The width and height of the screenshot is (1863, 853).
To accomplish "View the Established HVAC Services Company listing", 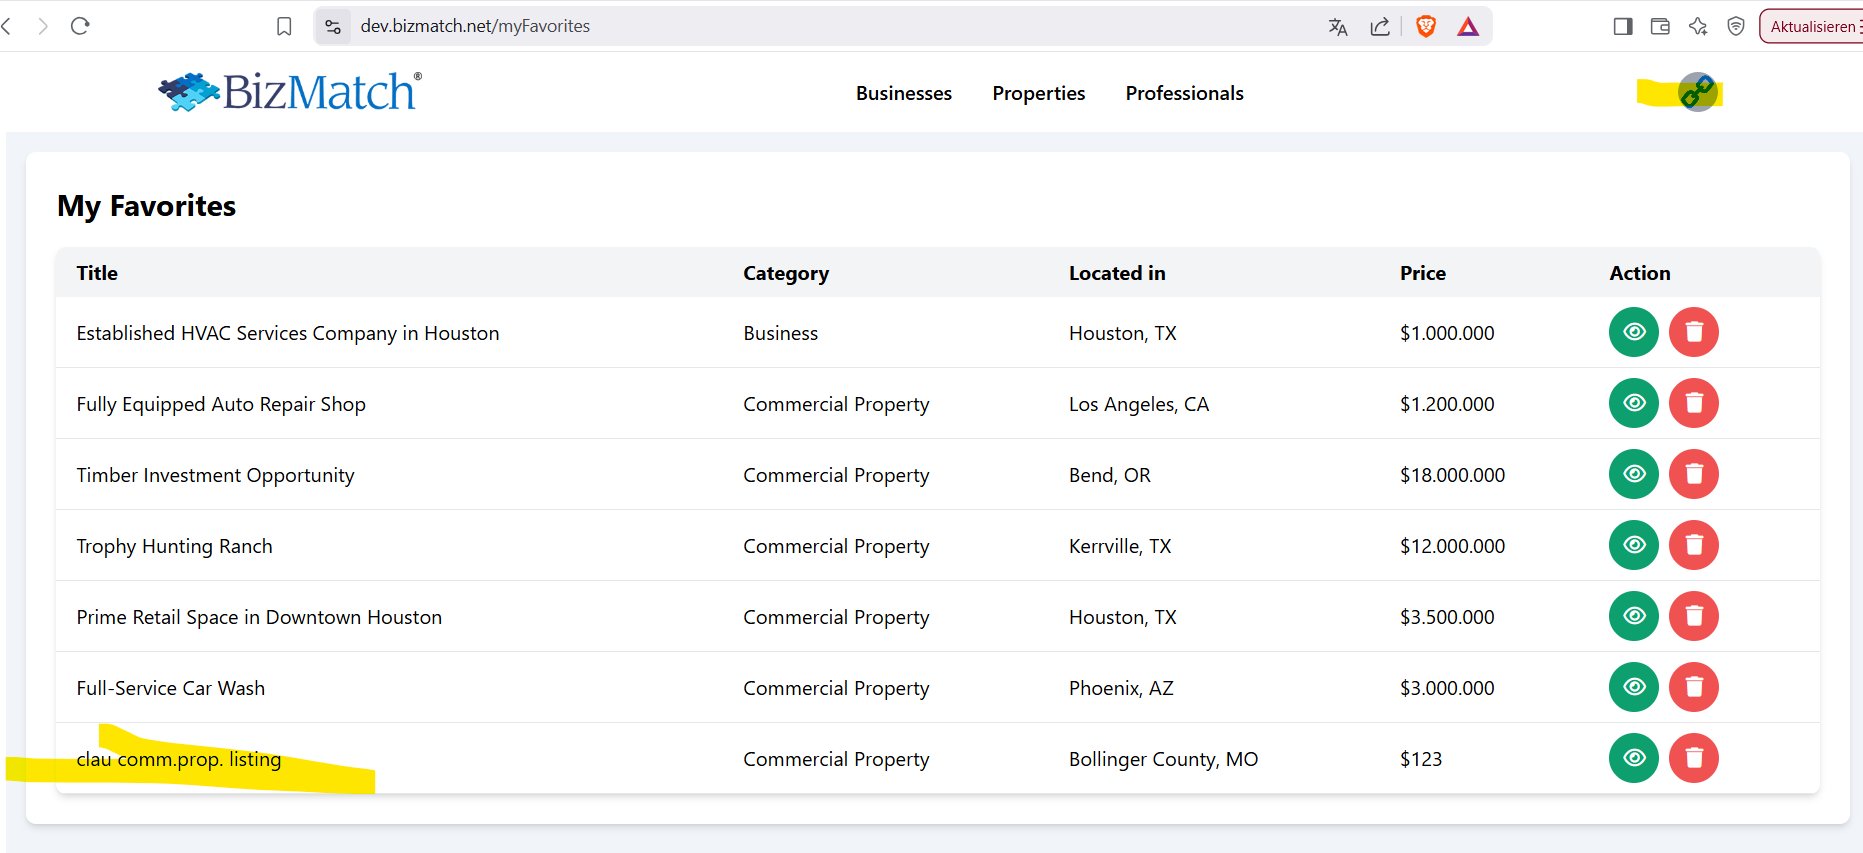I will pos(1633,332).
